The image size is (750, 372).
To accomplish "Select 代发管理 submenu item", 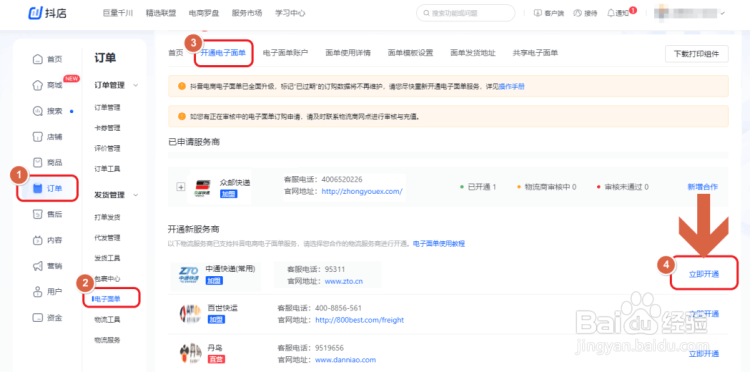I will click(108, 238).
